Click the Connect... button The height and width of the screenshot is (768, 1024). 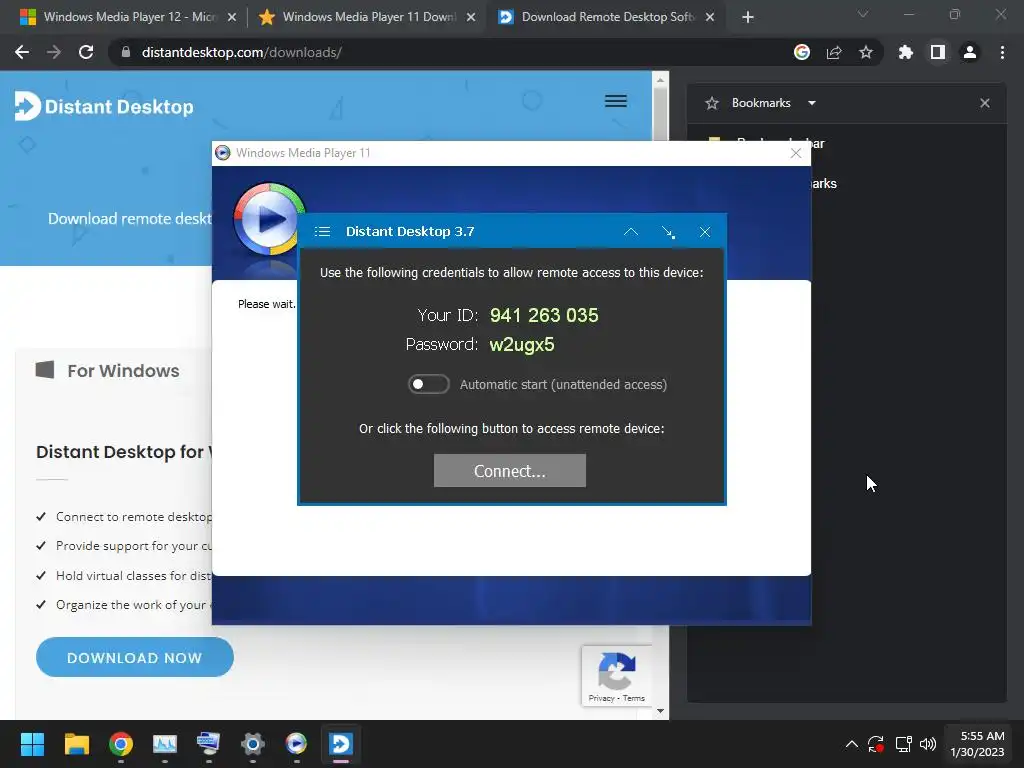click(509, 471)
